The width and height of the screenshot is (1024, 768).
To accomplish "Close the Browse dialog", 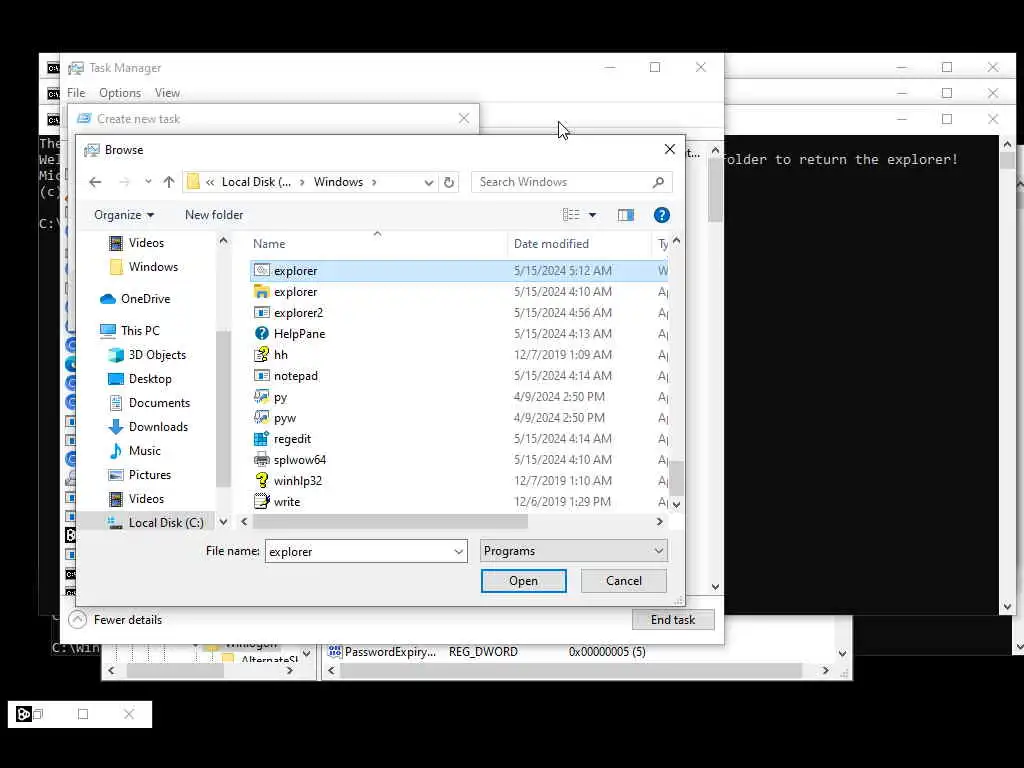I will tap(669, 150).
